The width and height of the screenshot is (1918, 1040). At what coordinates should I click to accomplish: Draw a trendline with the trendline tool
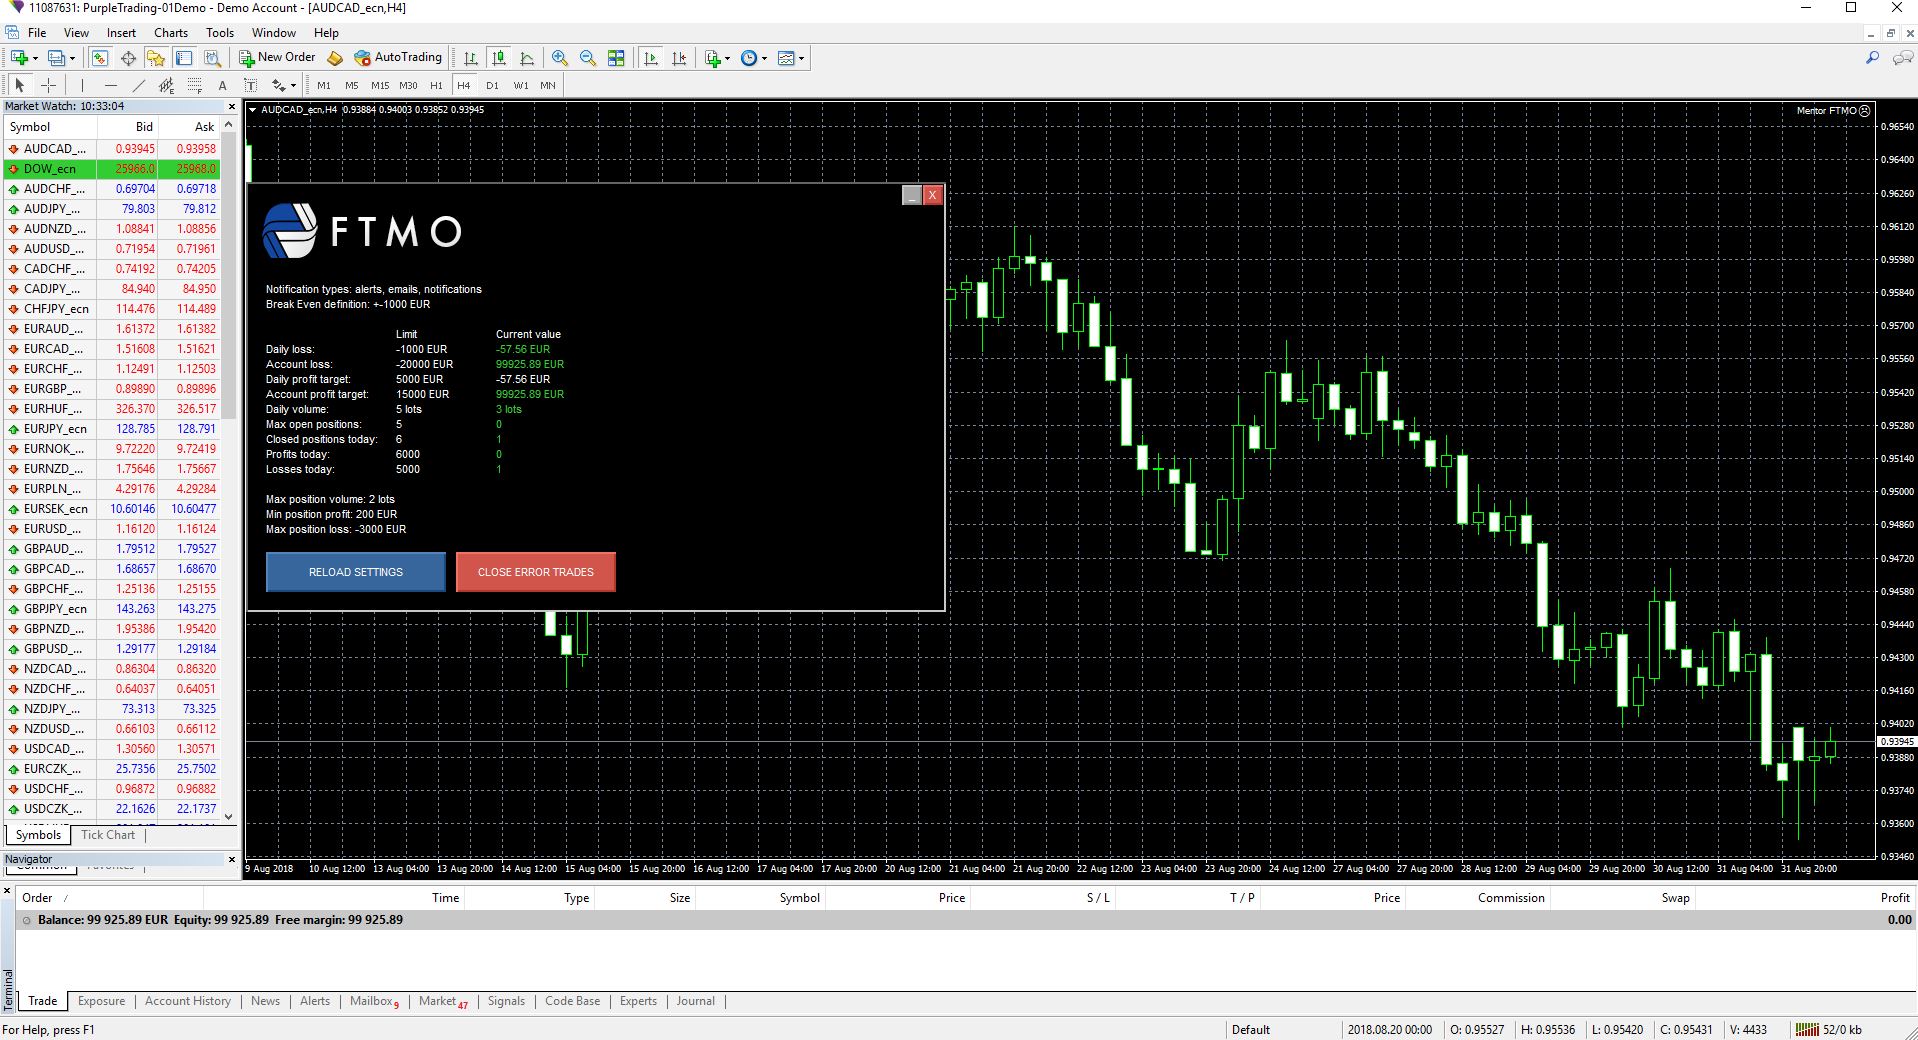(x=139, y=85)
